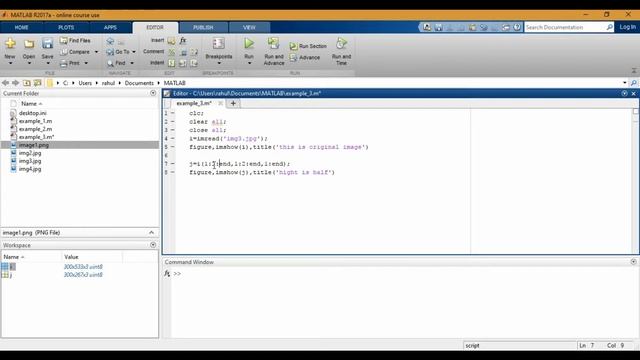Open Current Folder panel actions menu
The image size is (640, 360).
click(153, 93)
